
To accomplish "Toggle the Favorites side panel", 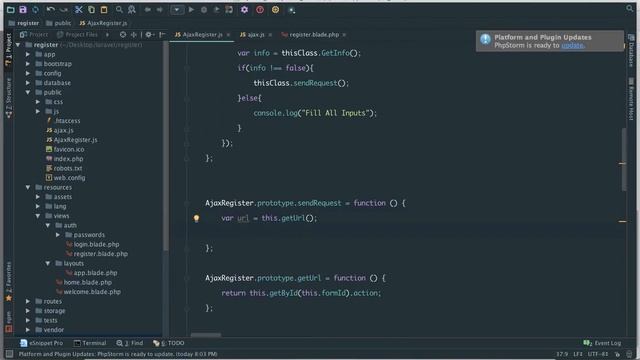I will point(9,282).
